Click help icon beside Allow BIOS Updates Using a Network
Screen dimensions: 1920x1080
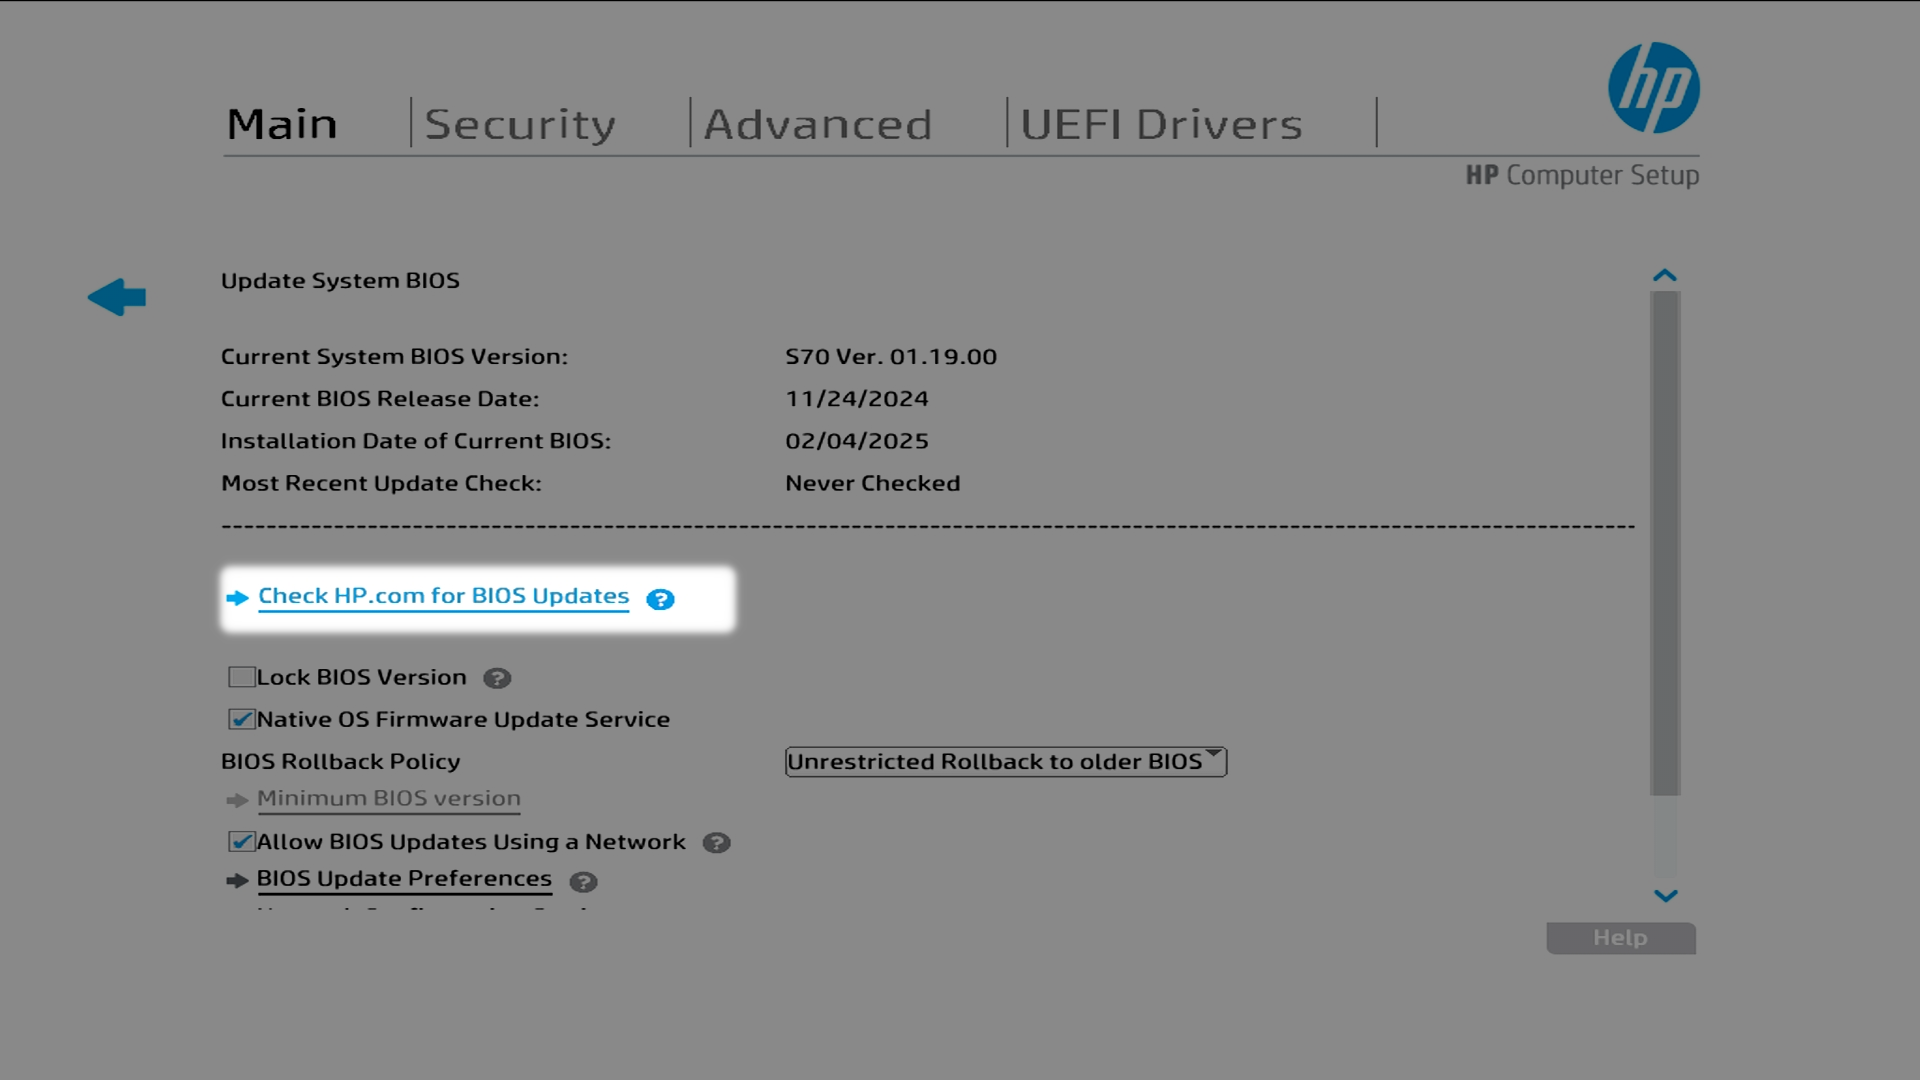coord(716,843)
